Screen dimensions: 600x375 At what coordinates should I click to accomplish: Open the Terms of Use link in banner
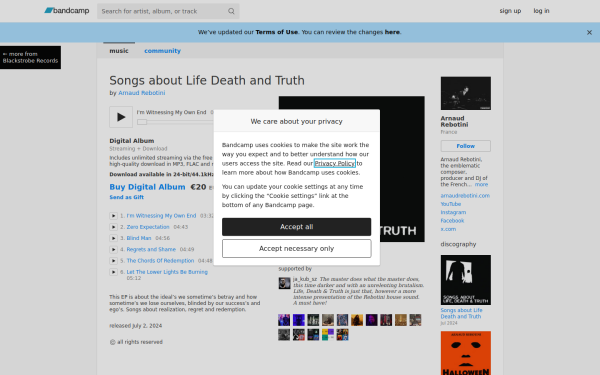[276, 32]
